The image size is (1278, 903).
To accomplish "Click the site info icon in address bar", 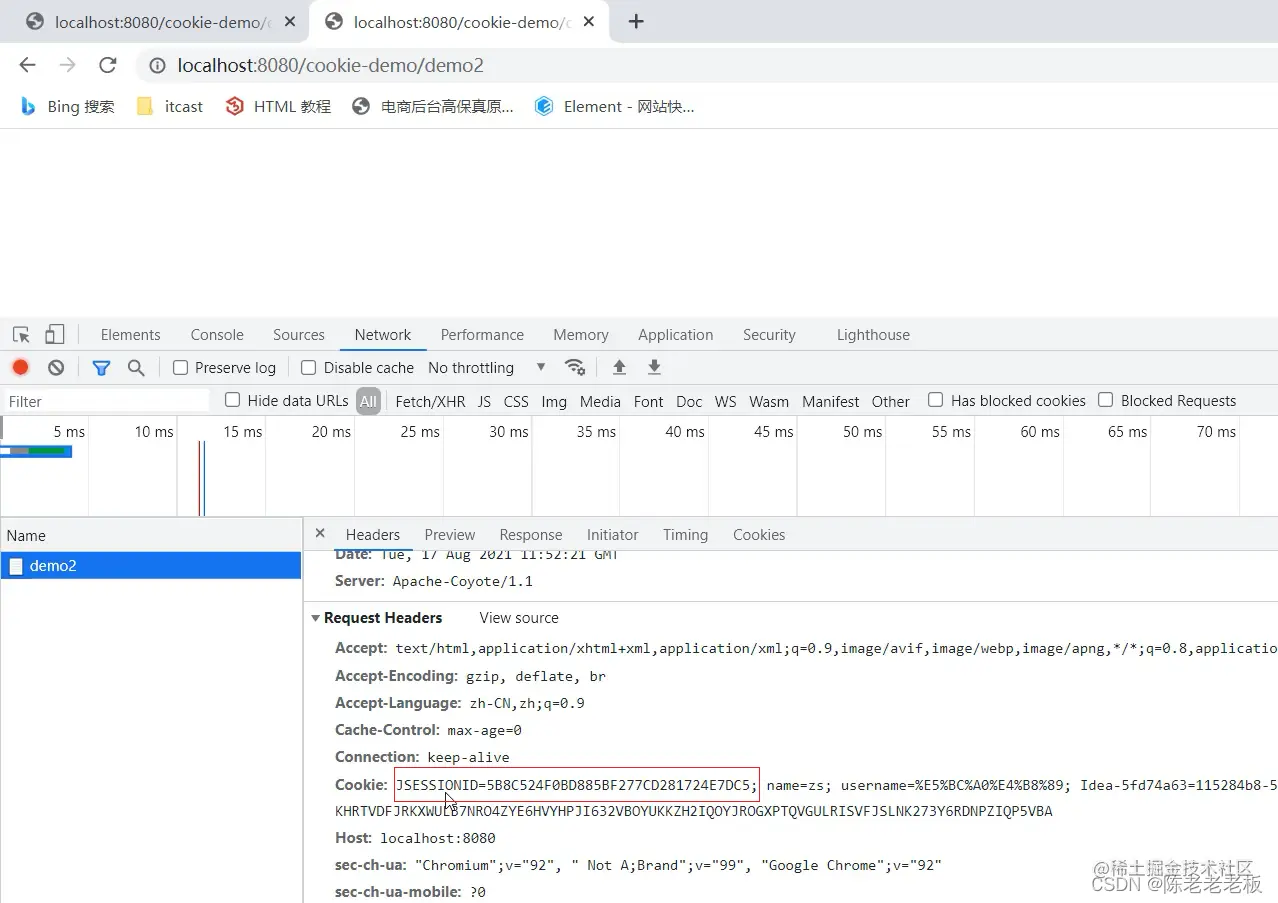I will [157, 66].
